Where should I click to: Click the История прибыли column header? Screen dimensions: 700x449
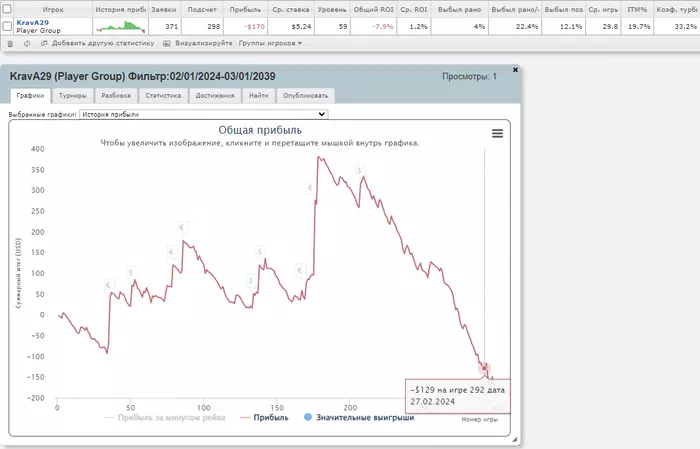coord(121,9)
